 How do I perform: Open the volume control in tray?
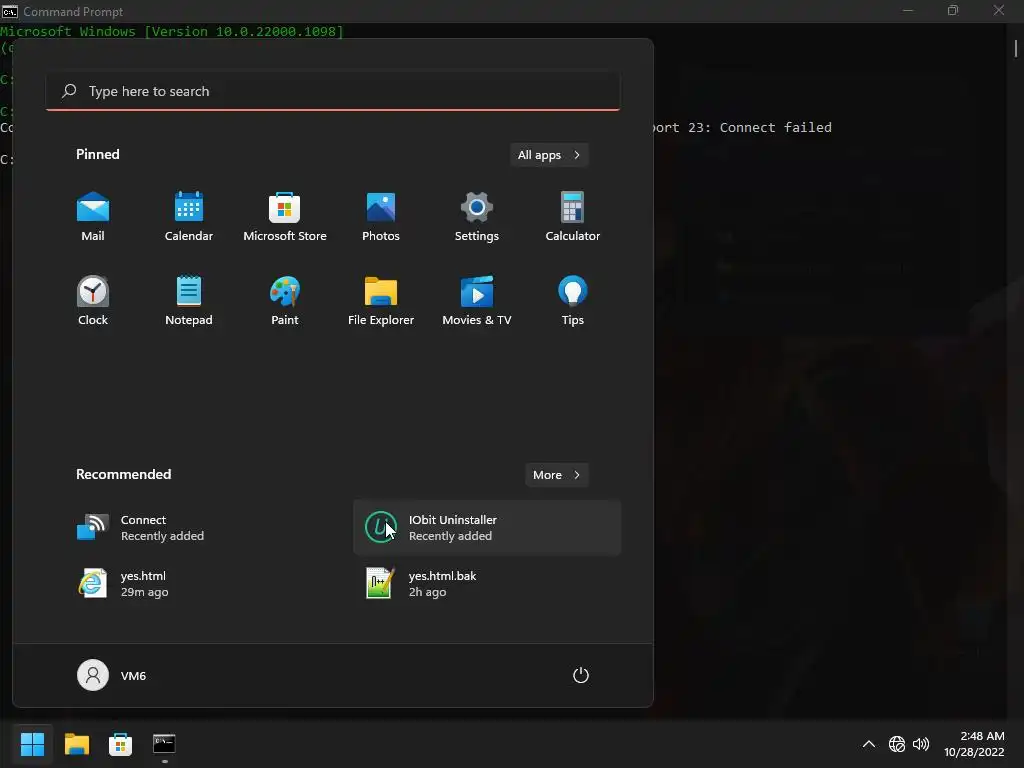pos(921,744)
